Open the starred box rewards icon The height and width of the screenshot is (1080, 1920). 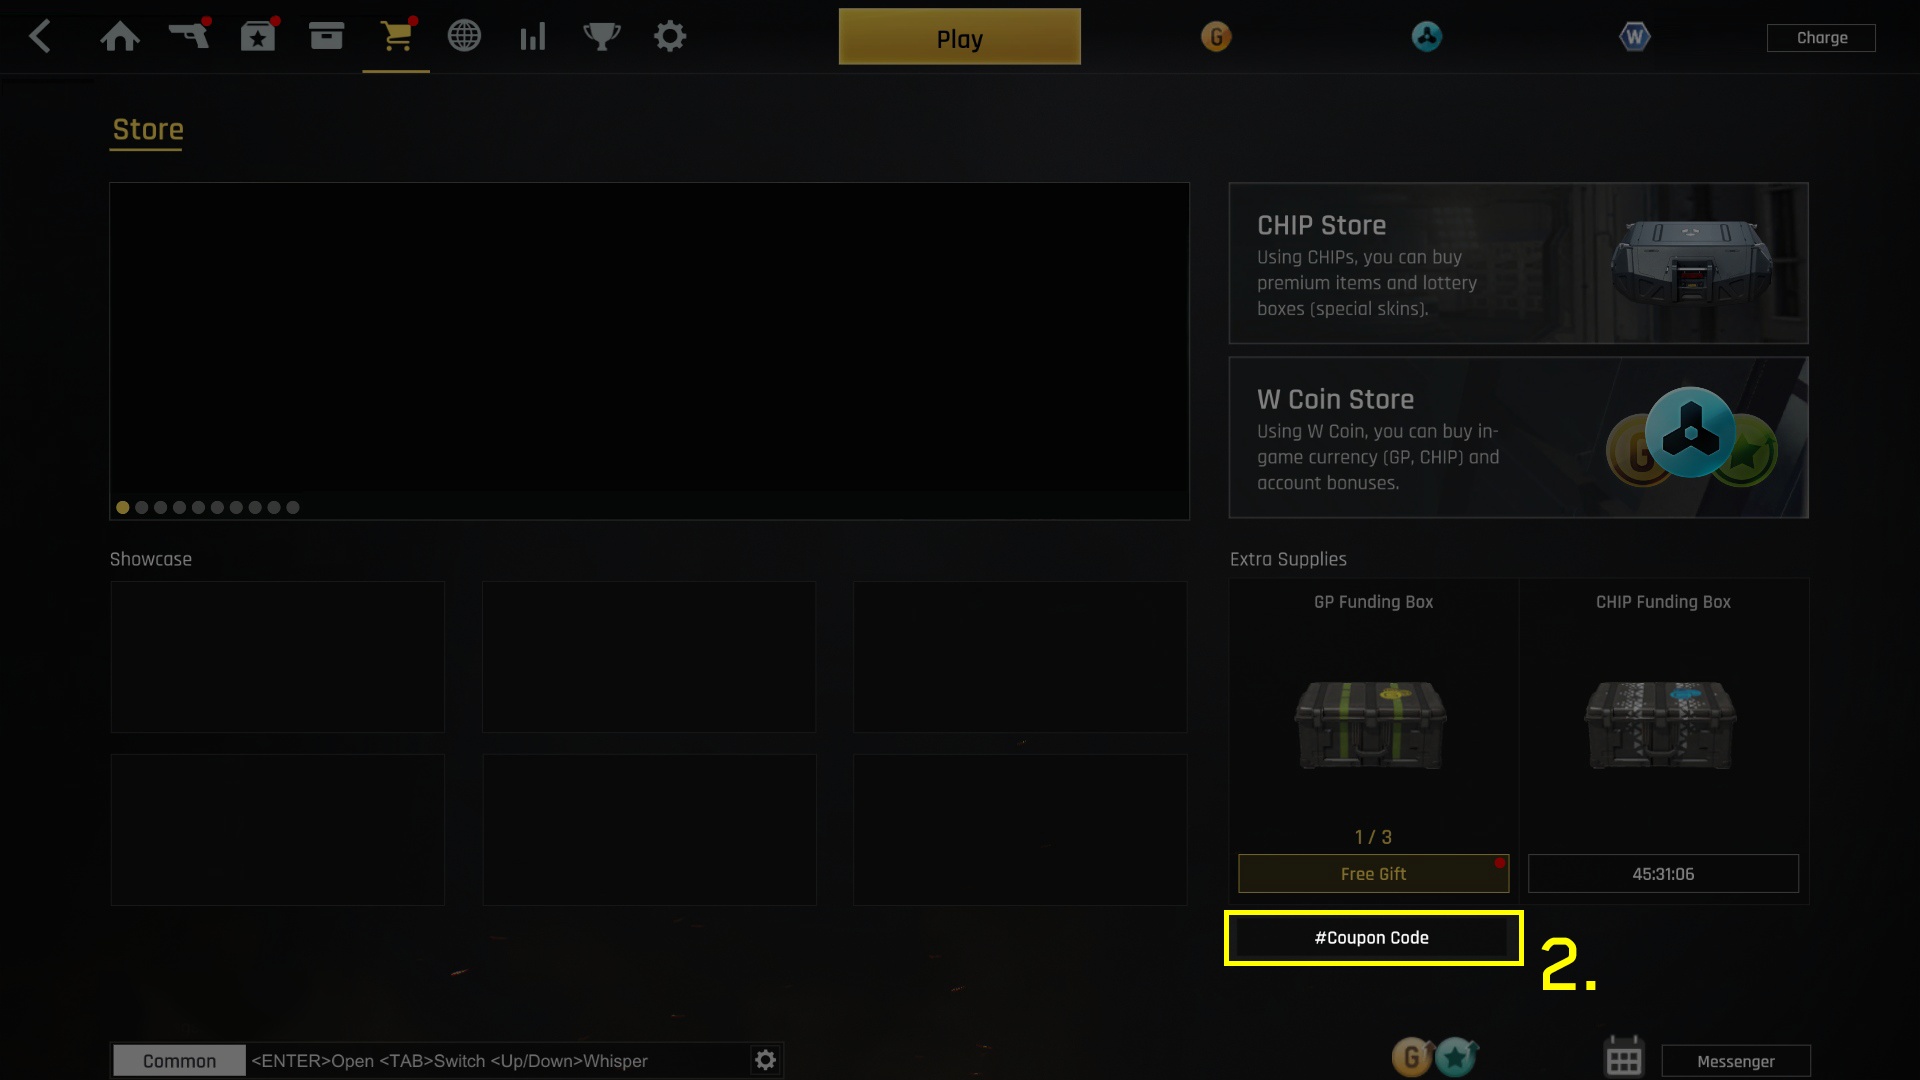(258, 36)
